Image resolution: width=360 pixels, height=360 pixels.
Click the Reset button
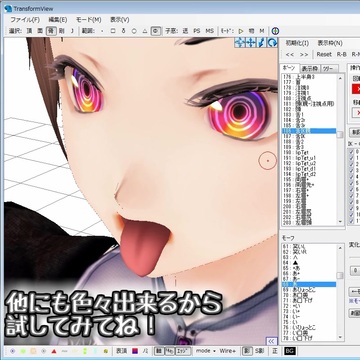(x=324, y=54)
